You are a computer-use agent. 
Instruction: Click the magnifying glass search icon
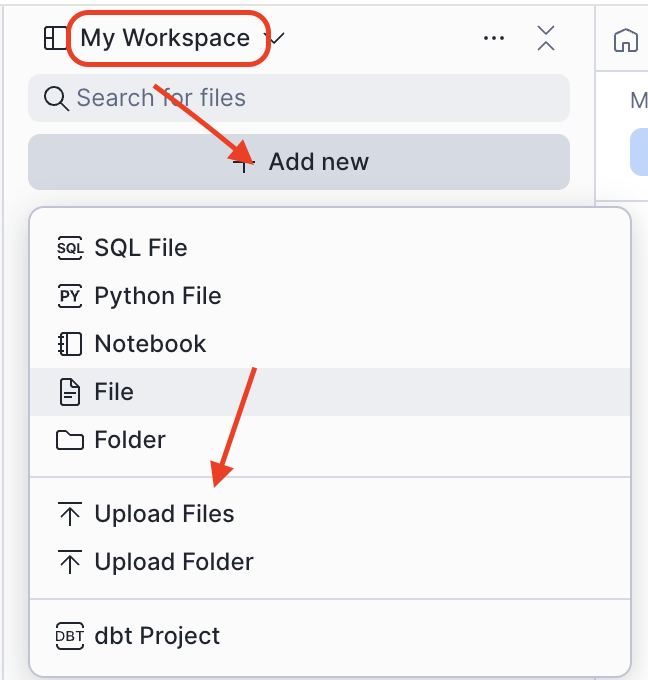[54, 98]
